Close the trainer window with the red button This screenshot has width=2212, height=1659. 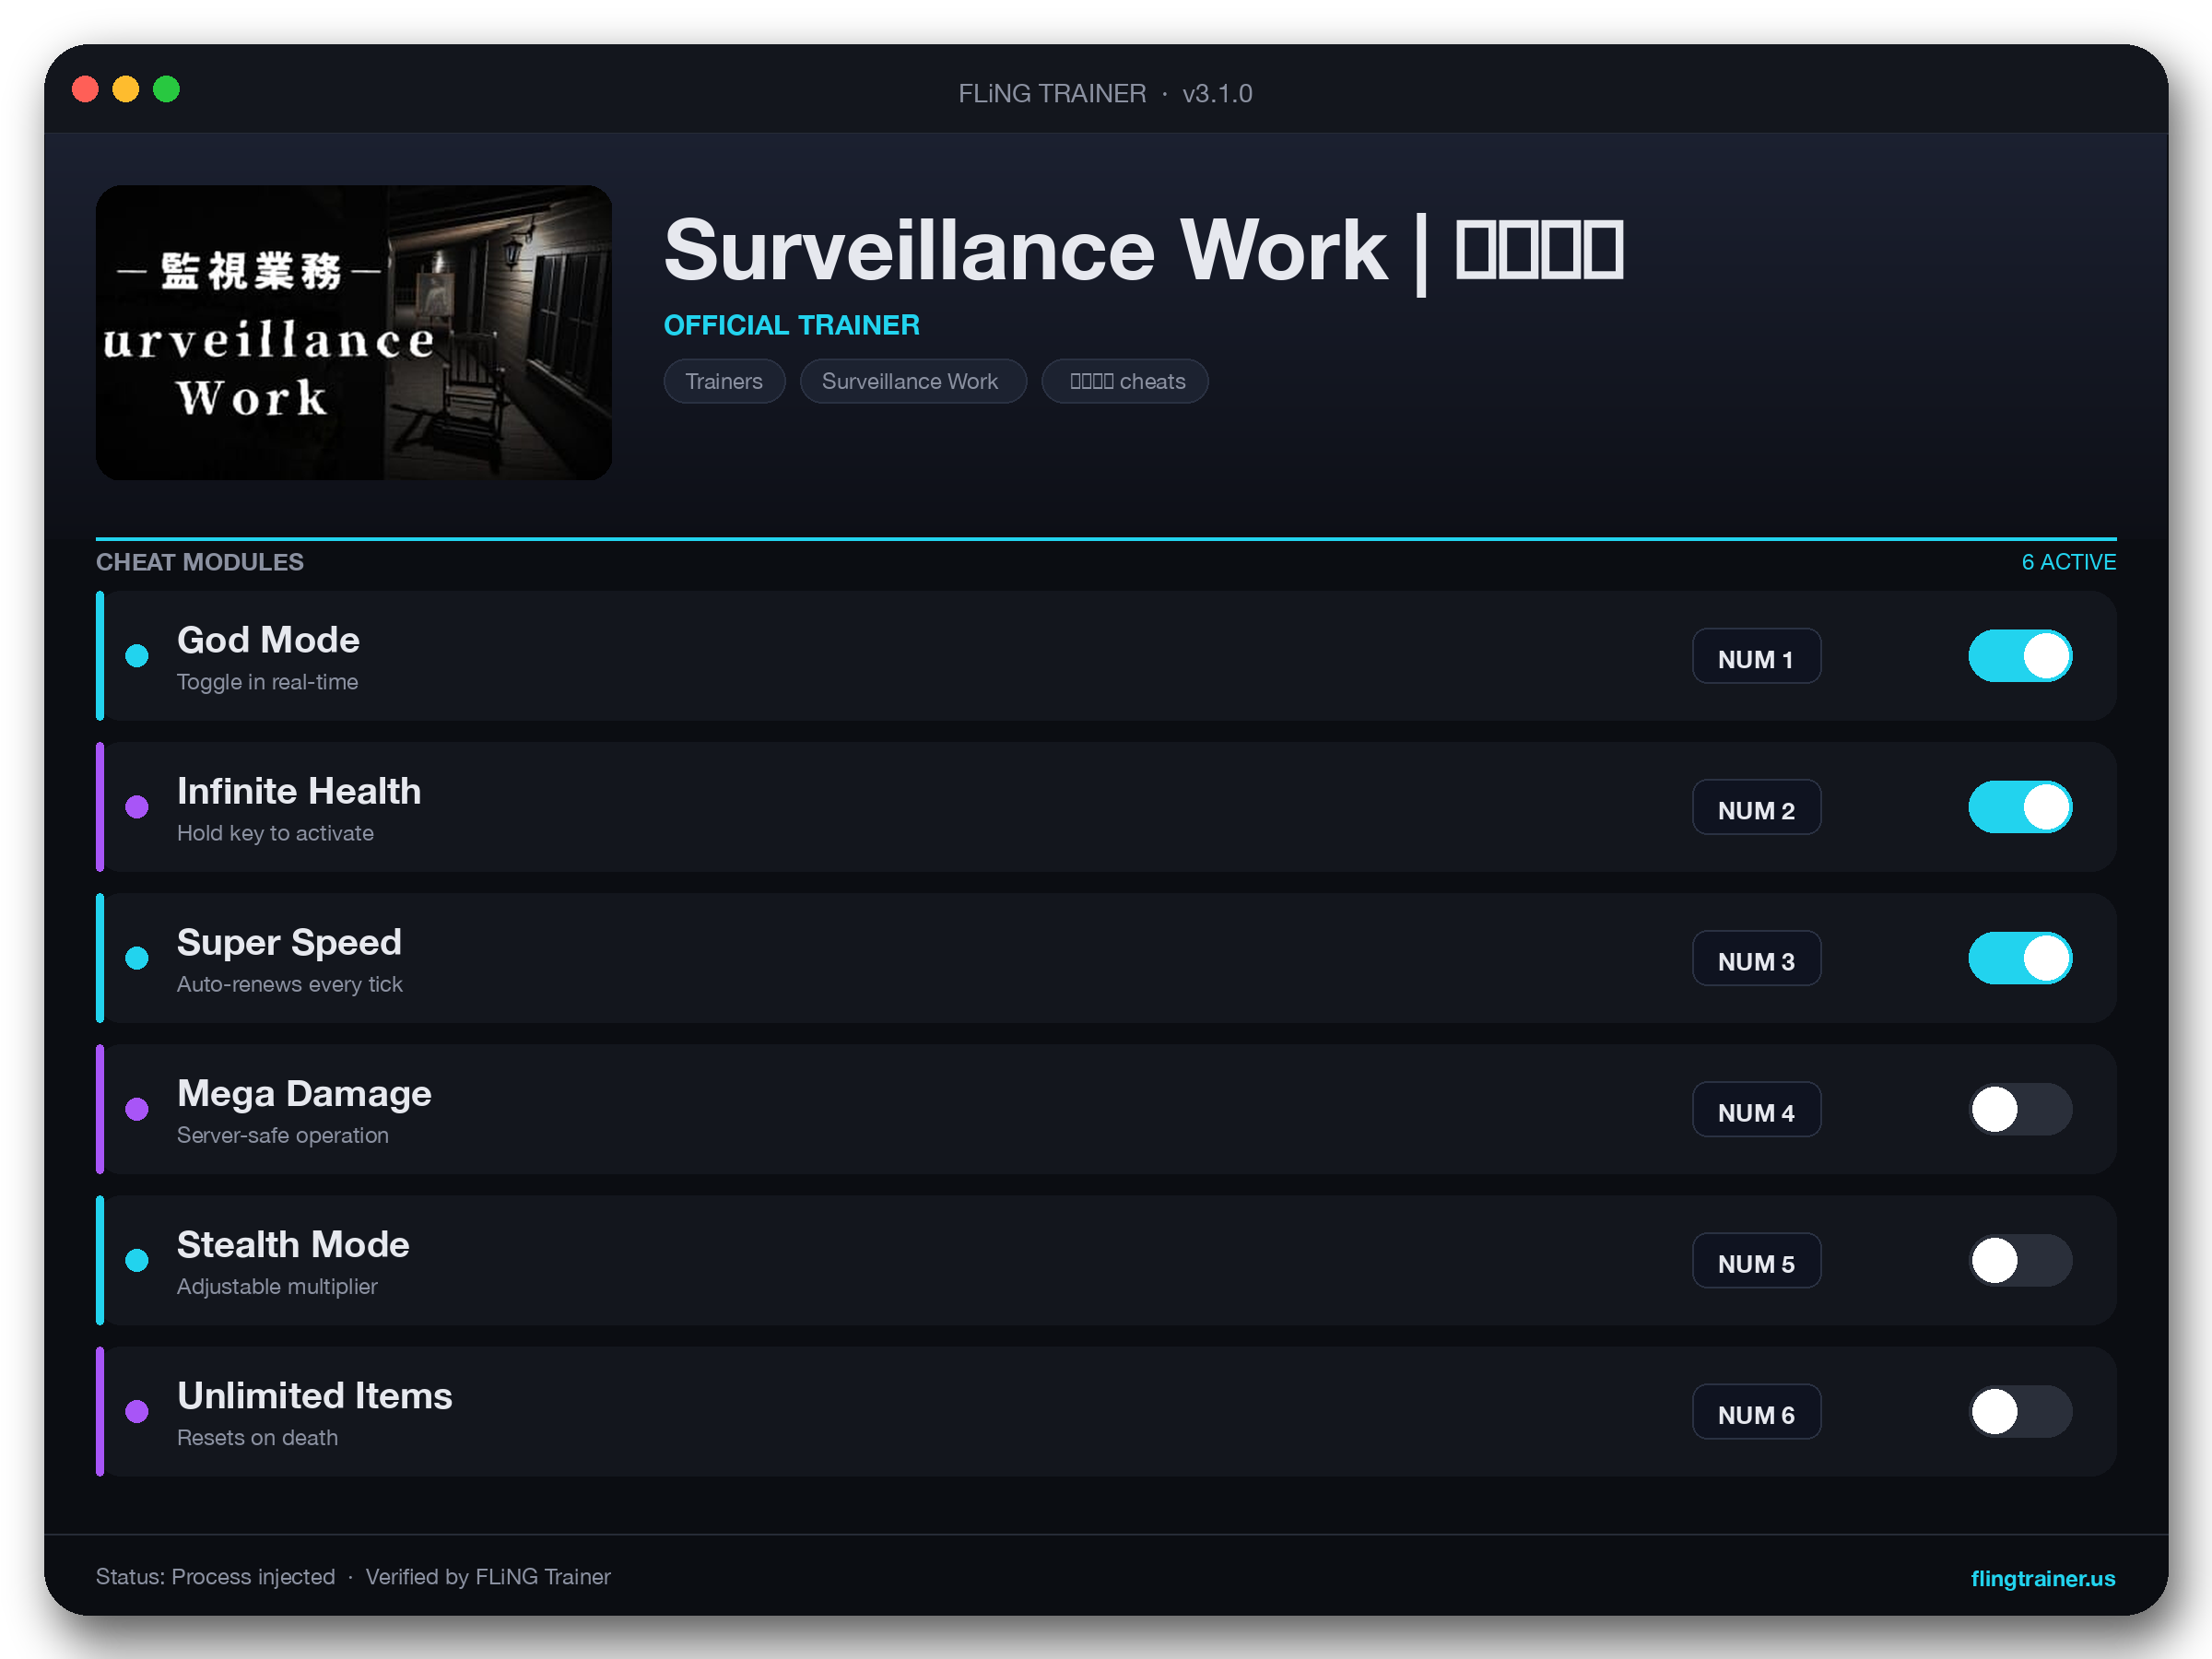click(86, 89)
